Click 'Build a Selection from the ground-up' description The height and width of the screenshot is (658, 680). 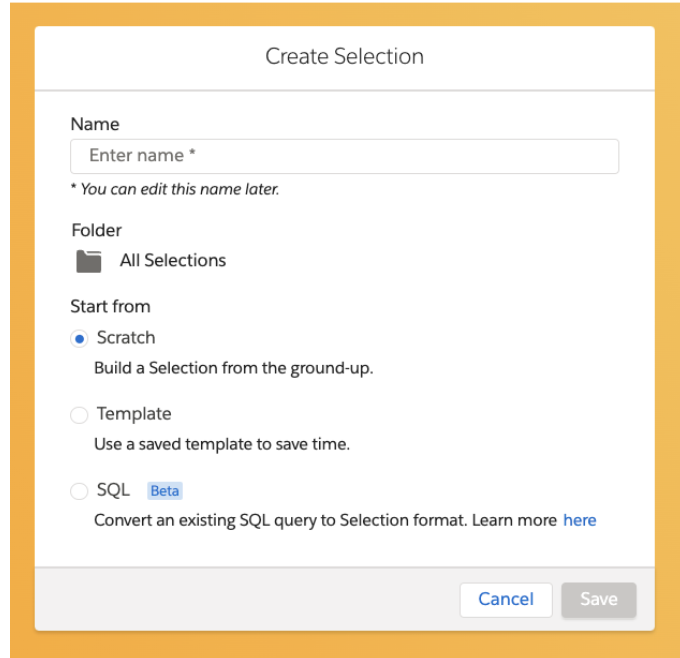(233, 368)
